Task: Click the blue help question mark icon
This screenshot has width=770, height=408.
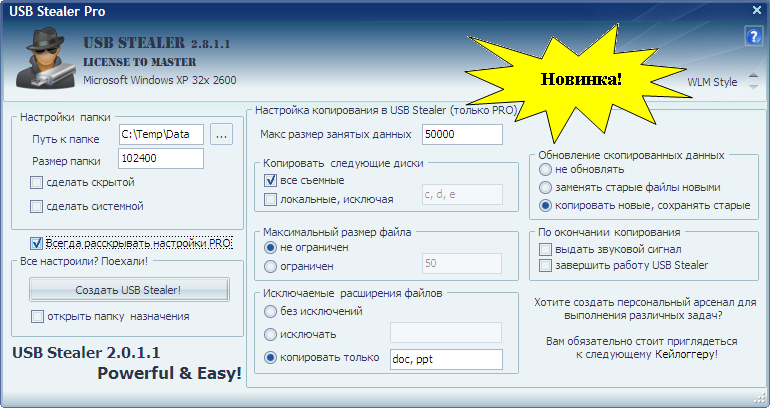Action: click(753, 36)
